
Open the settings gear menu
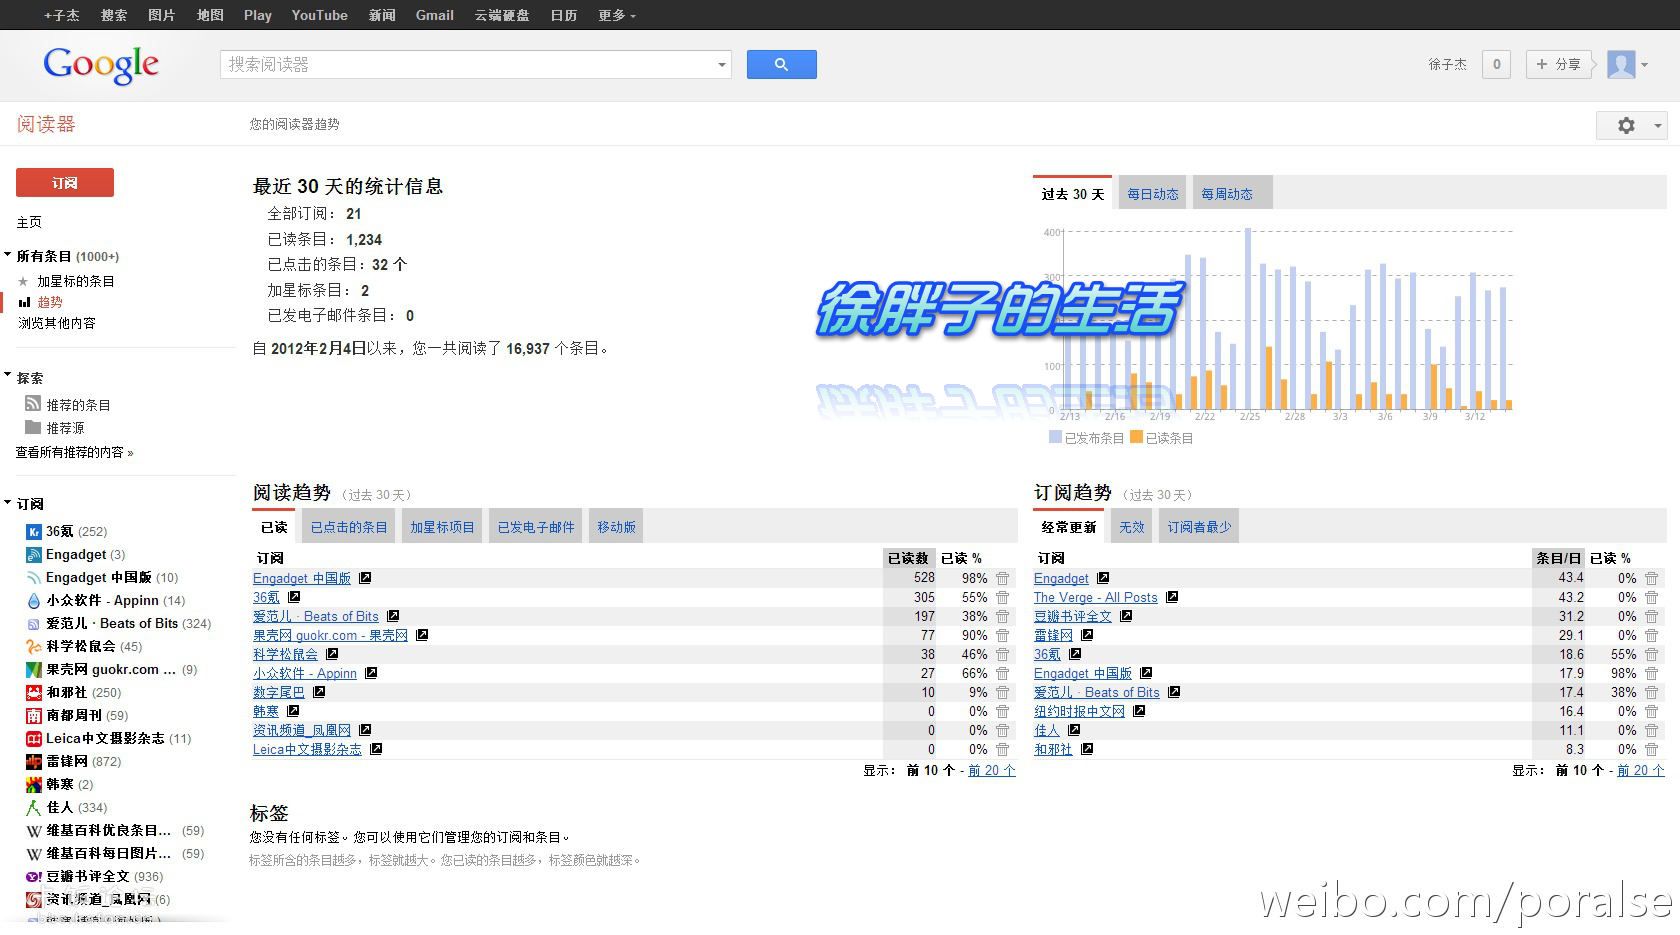point(1626,125)
